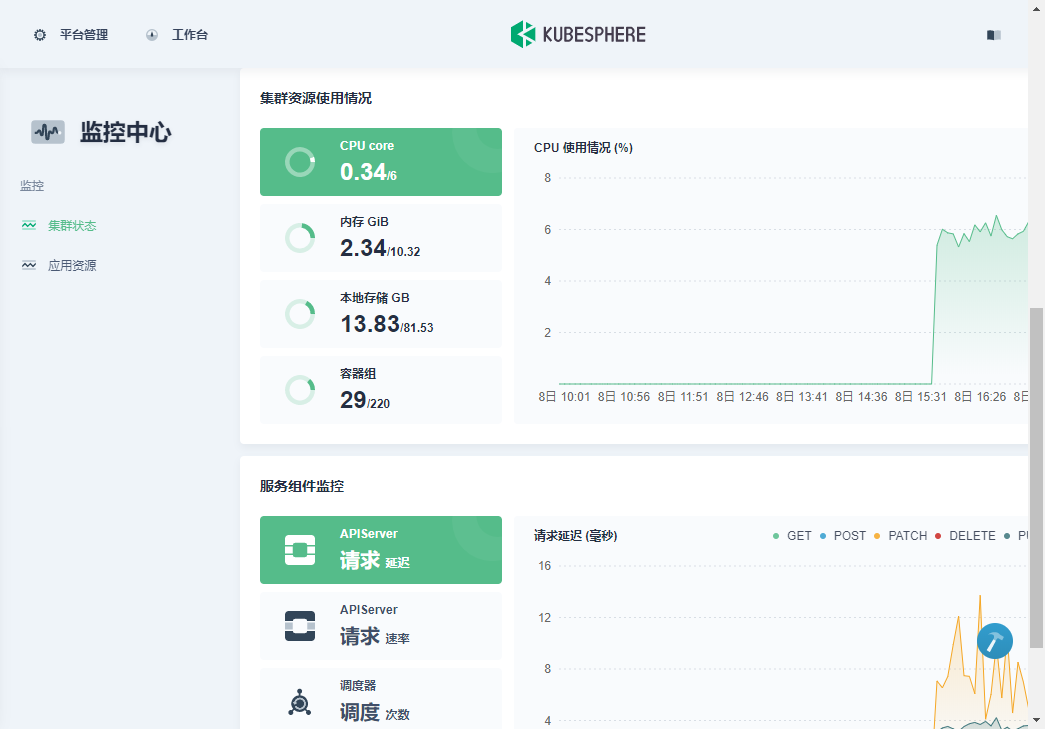Click the CPU core usage ring icon
1045x729 pixels.
tap(300, 162)
